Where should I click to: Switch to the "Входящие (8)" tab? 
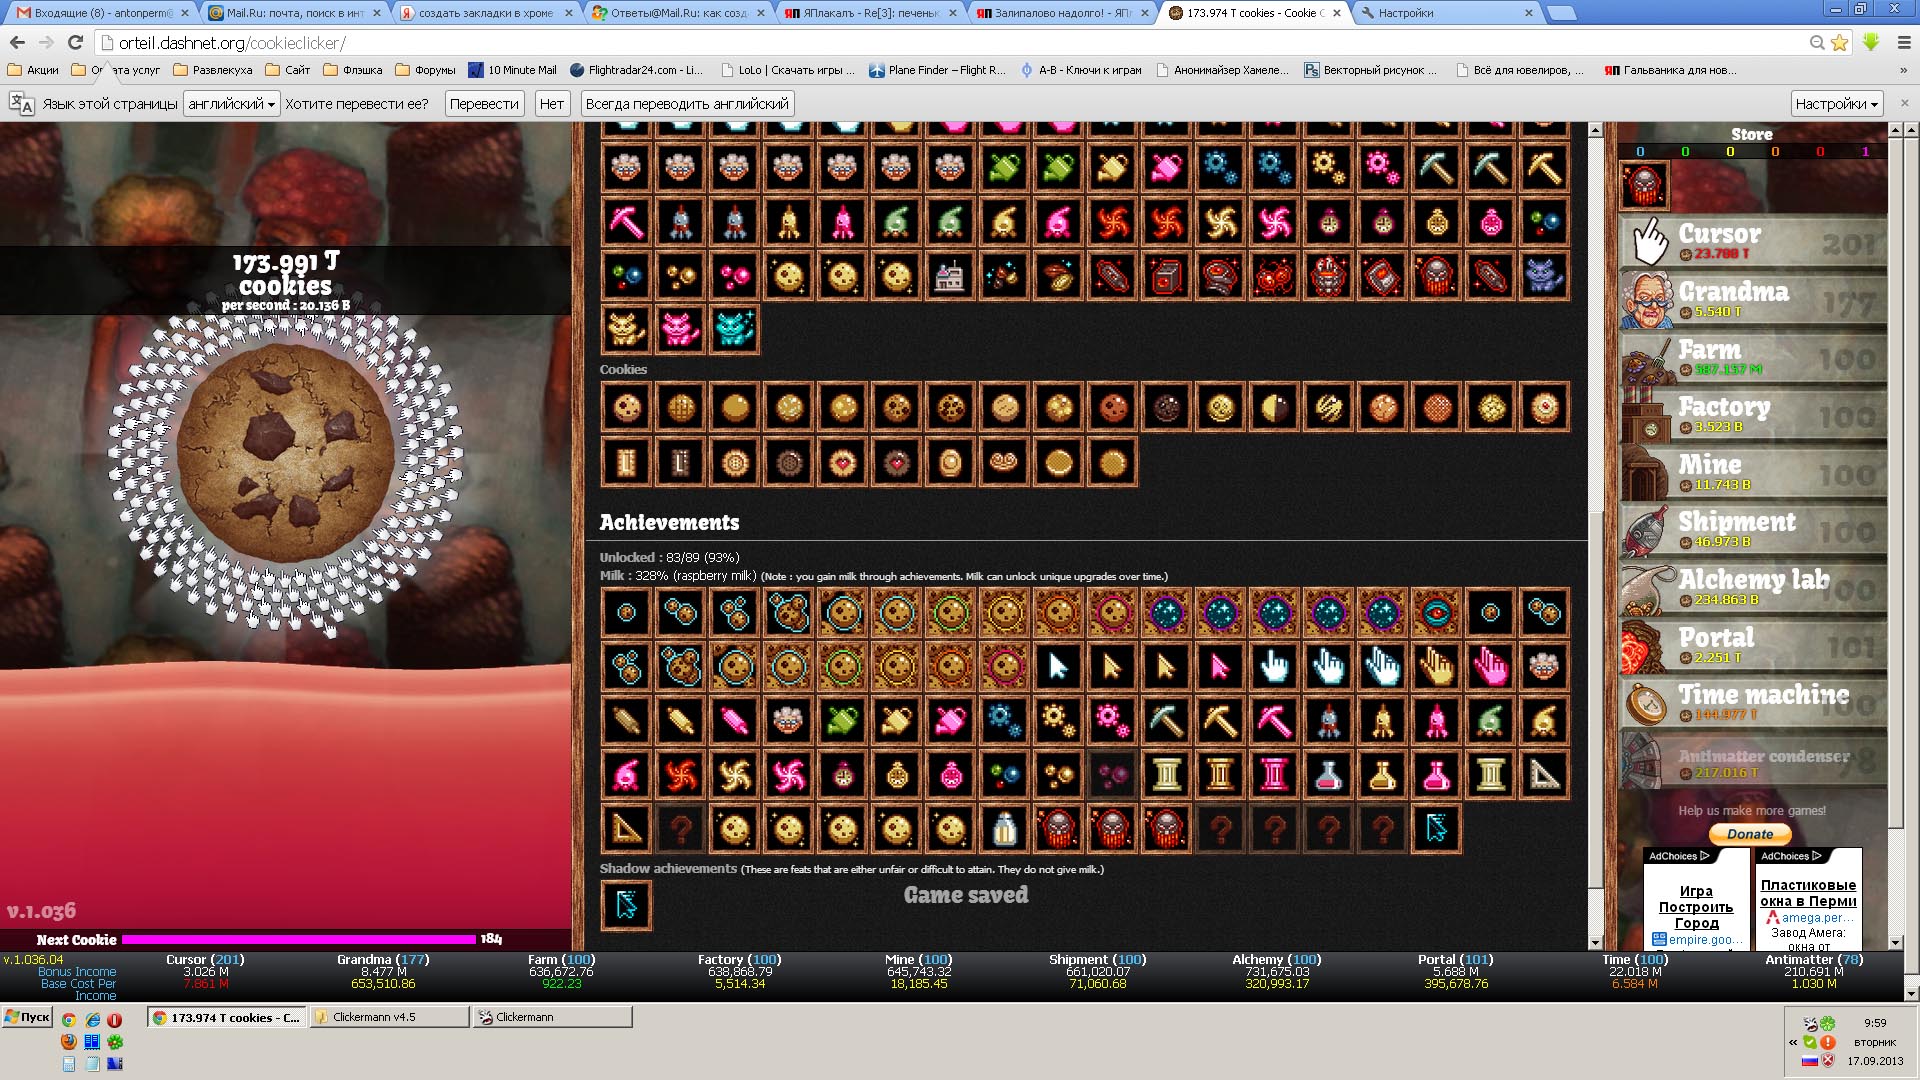coord(101,13)
